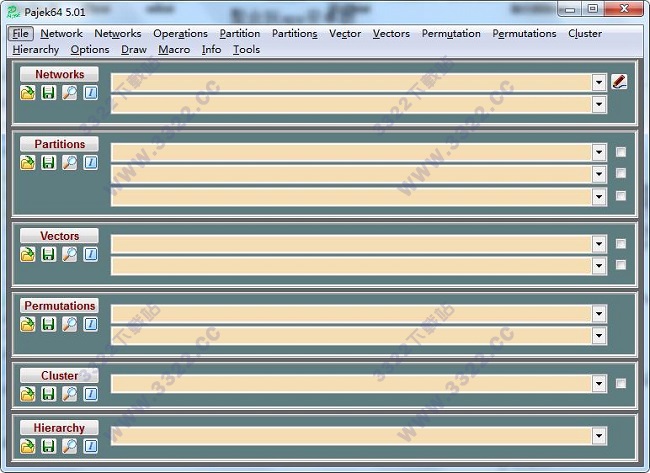Expand the Cluster dropdown arrow

(x=599, y=383)
